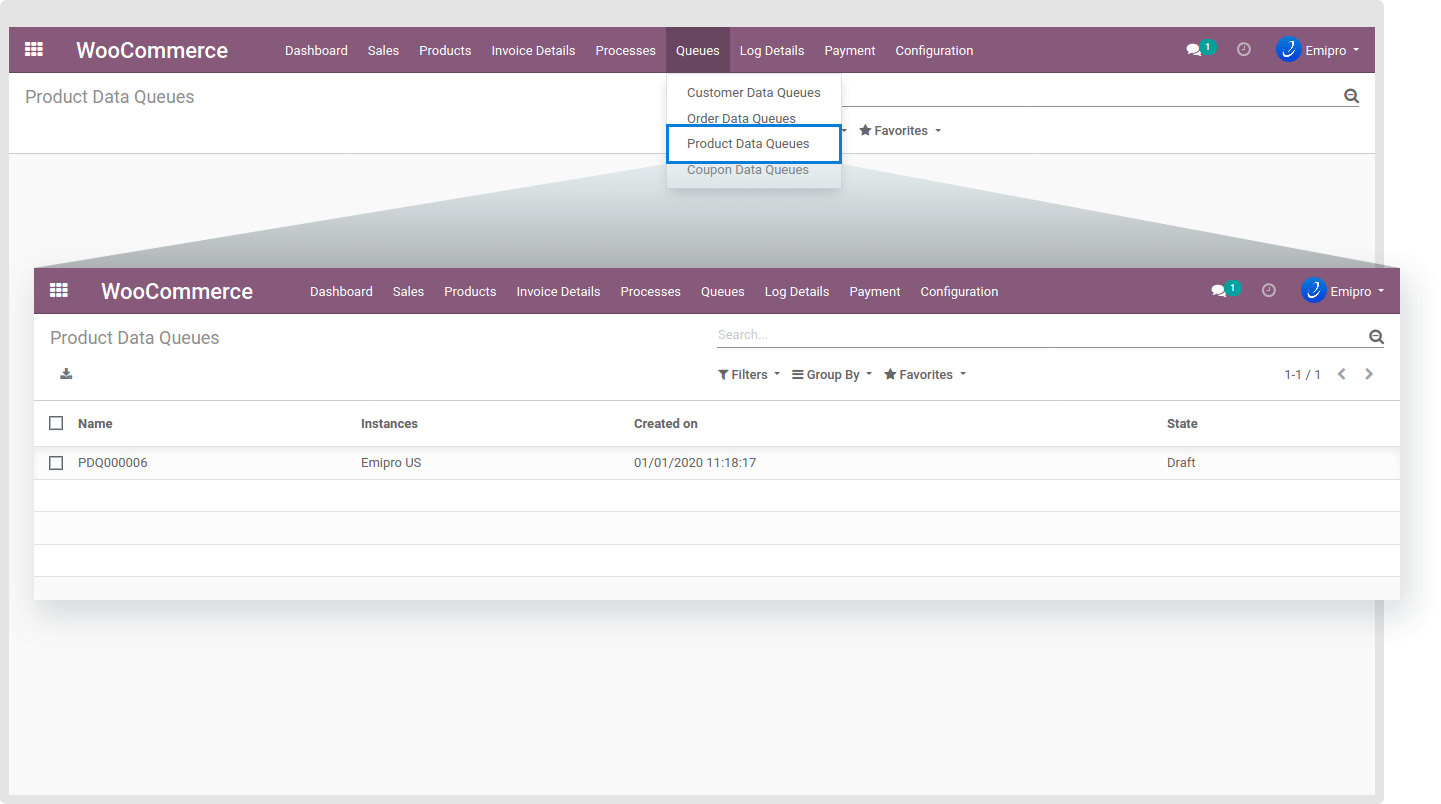
Task: Choose Order Data Queues from dropdown
Action: pos(741,118)
